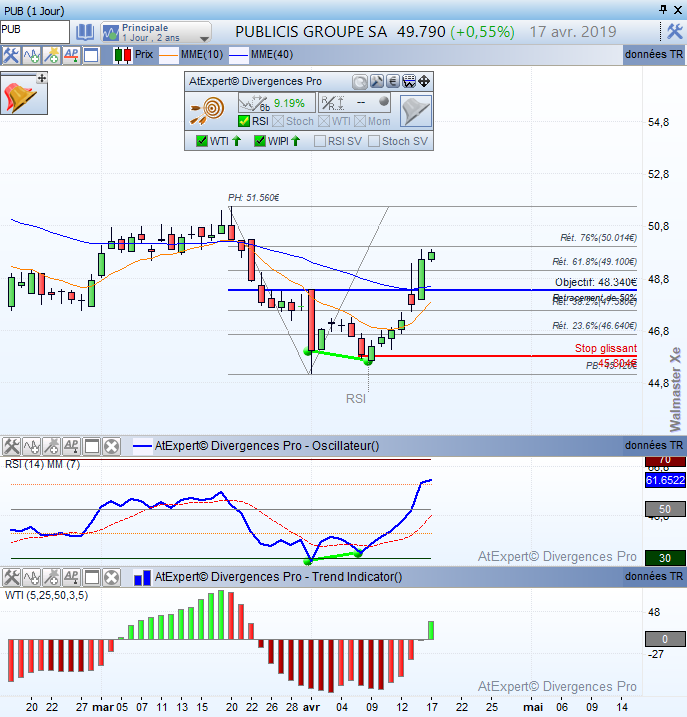Open the tools settings icon at top-right corner

pyautogui.click(x=675, y=31)
